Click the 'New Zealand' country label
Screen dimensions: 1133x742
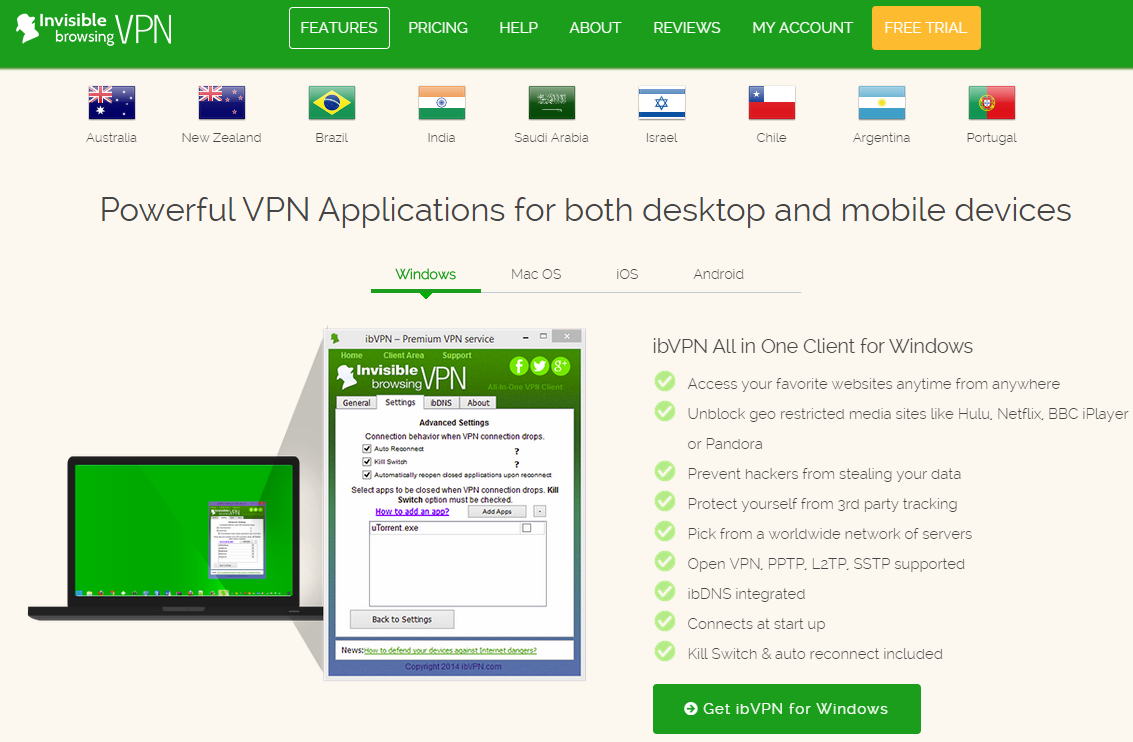coord(222,138)
